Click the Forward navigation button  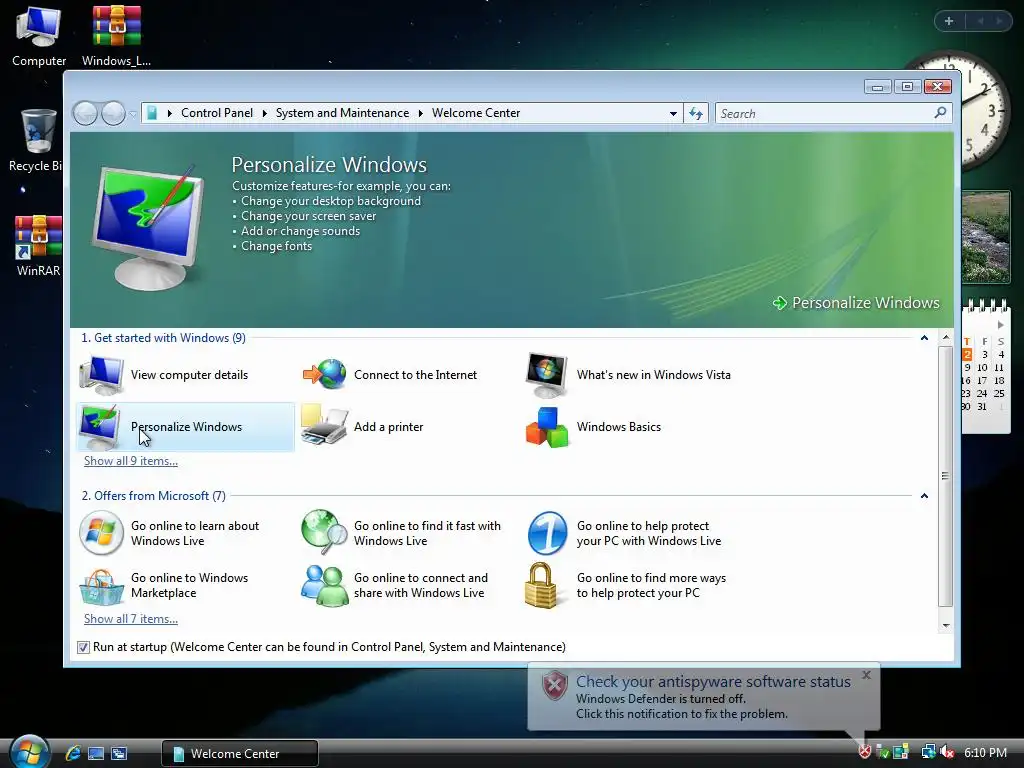click(113, 114)
